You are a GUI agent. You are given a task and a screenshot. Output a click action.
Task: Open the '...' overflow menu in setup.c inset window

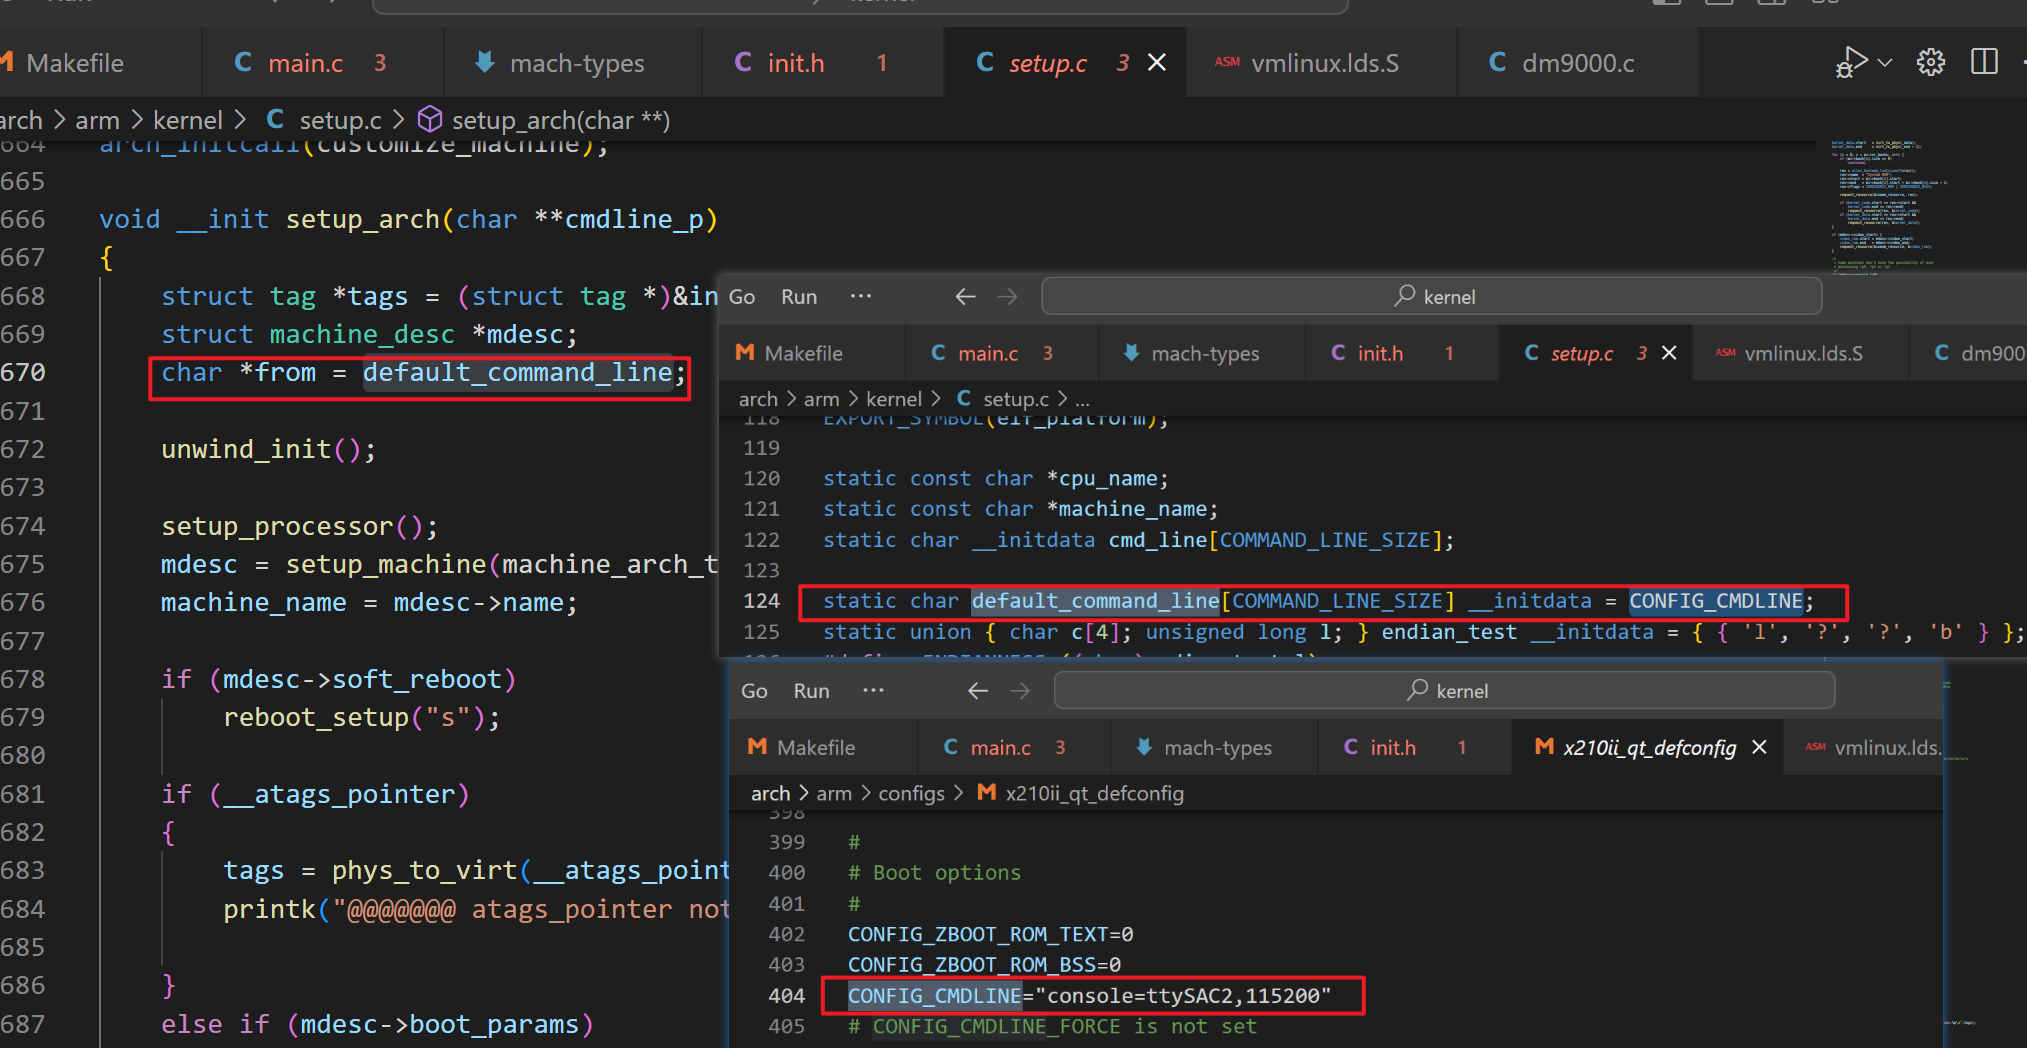(861, 296)
